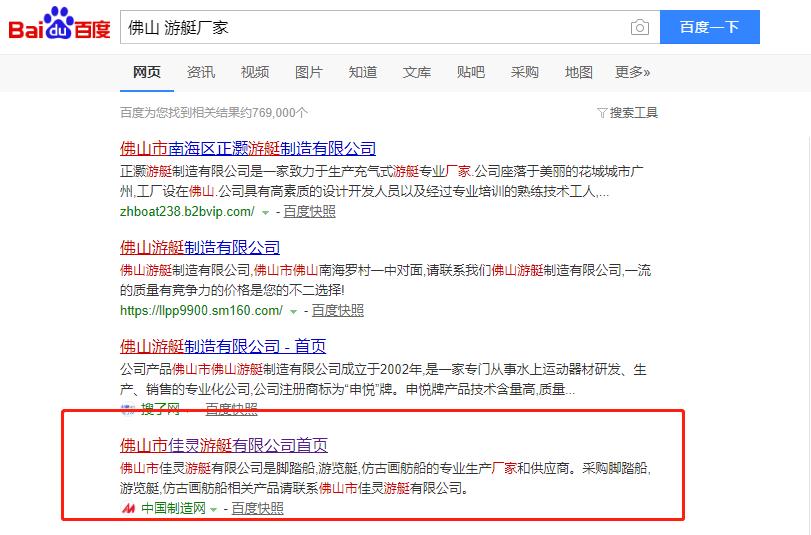
Task: Open 百度快照 for zhboat238 result
Action: 309,211
